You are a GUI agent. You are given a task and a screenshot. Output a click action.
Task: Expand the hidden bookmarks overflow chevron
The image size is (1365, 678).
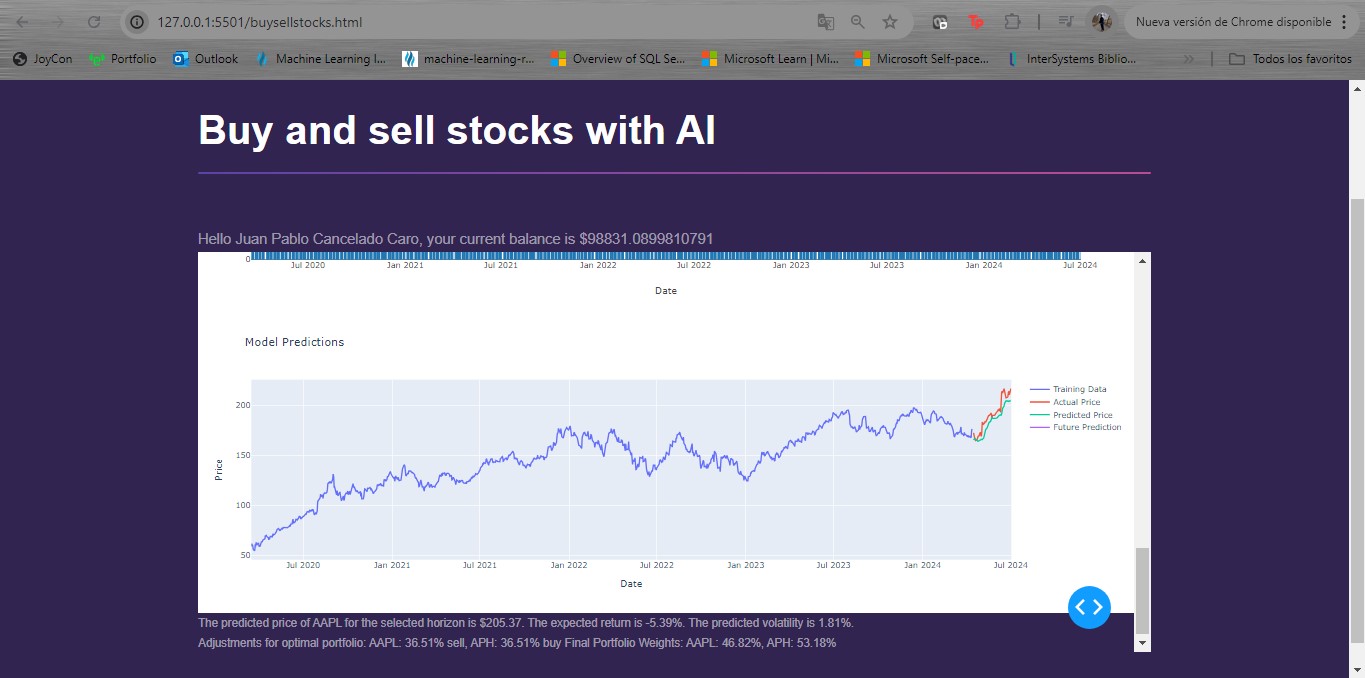[x=1189, y=59]
